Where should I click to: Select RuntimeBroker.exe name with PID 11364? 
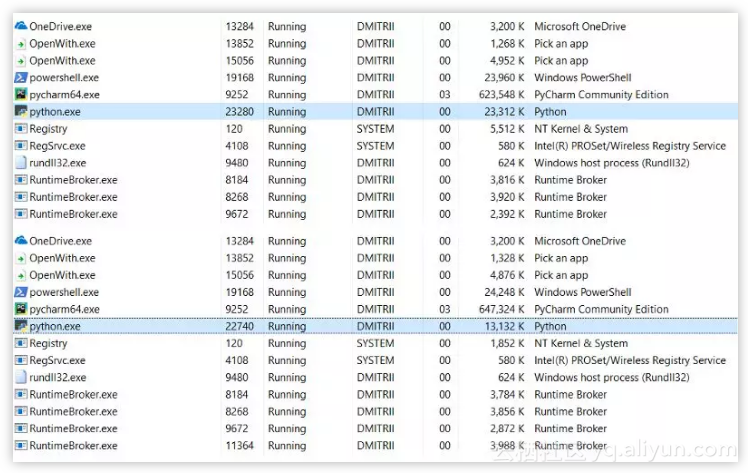(73, 445)
